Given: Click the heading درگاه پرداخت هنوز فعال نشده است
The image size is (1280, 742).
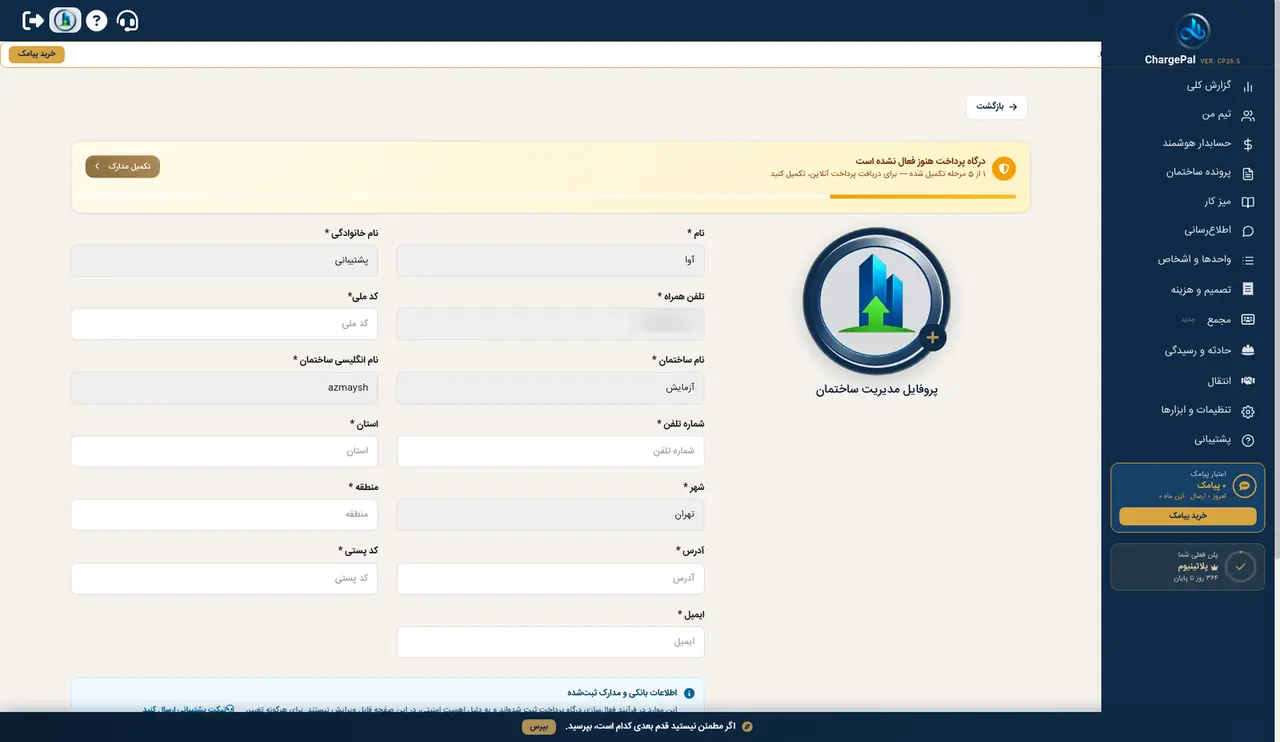Looking at the screenshot, I should pyautogui.click(x=920, y=160).
